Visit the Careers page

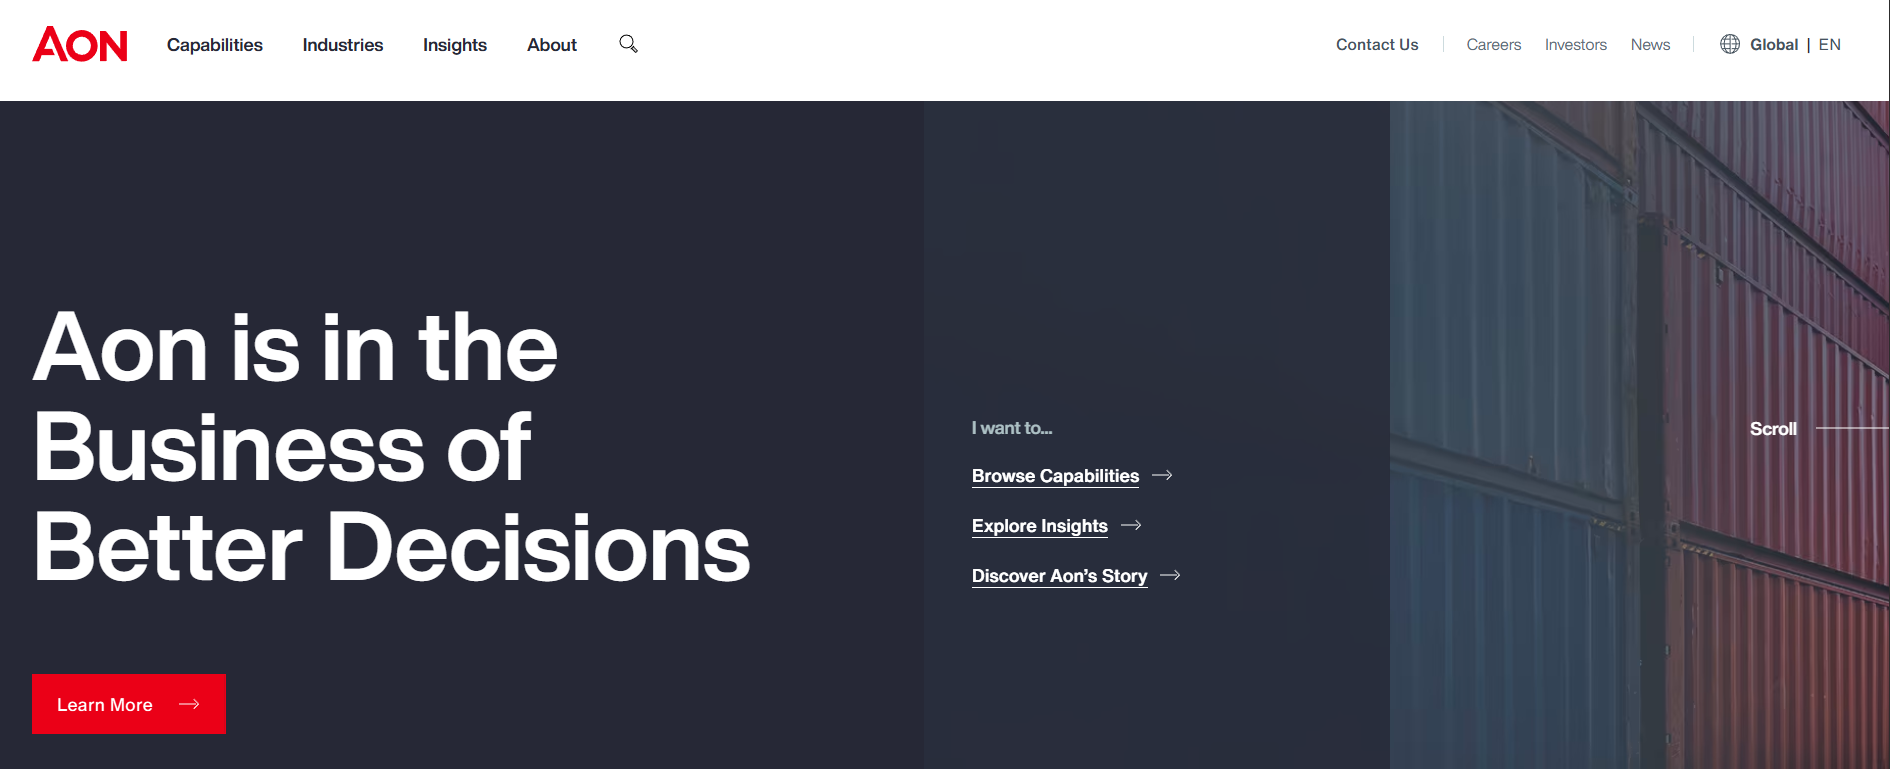point(1493,44)
